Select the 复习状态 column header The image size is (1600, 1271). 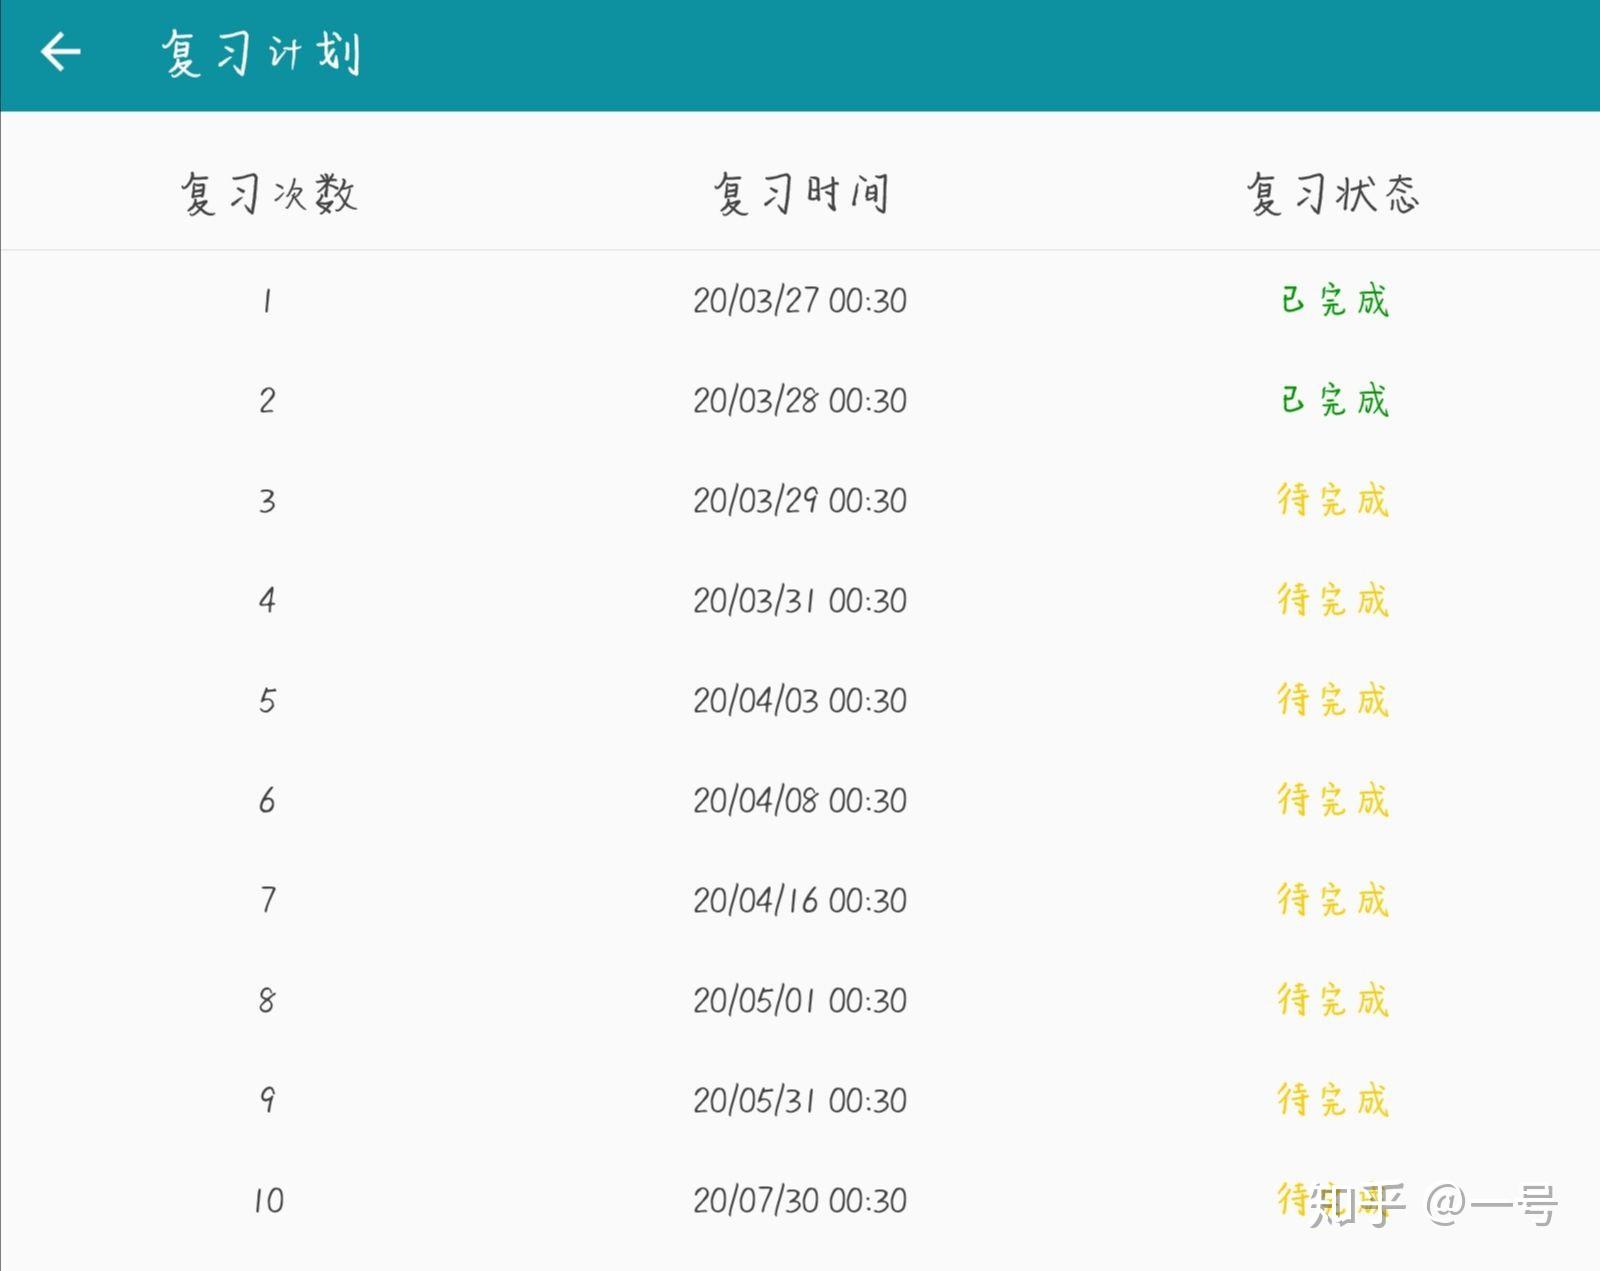coord(1333,193)
